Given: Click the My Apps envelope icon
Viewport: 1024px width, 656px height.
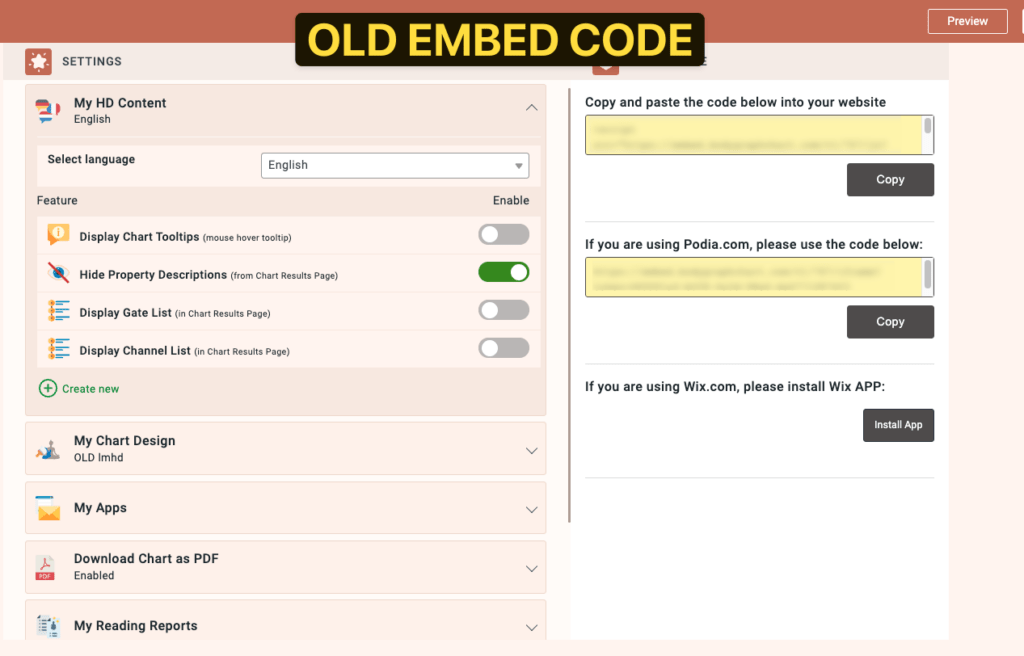Looking at the screenshot, I should pyautogui.click(x=48, y=508).
